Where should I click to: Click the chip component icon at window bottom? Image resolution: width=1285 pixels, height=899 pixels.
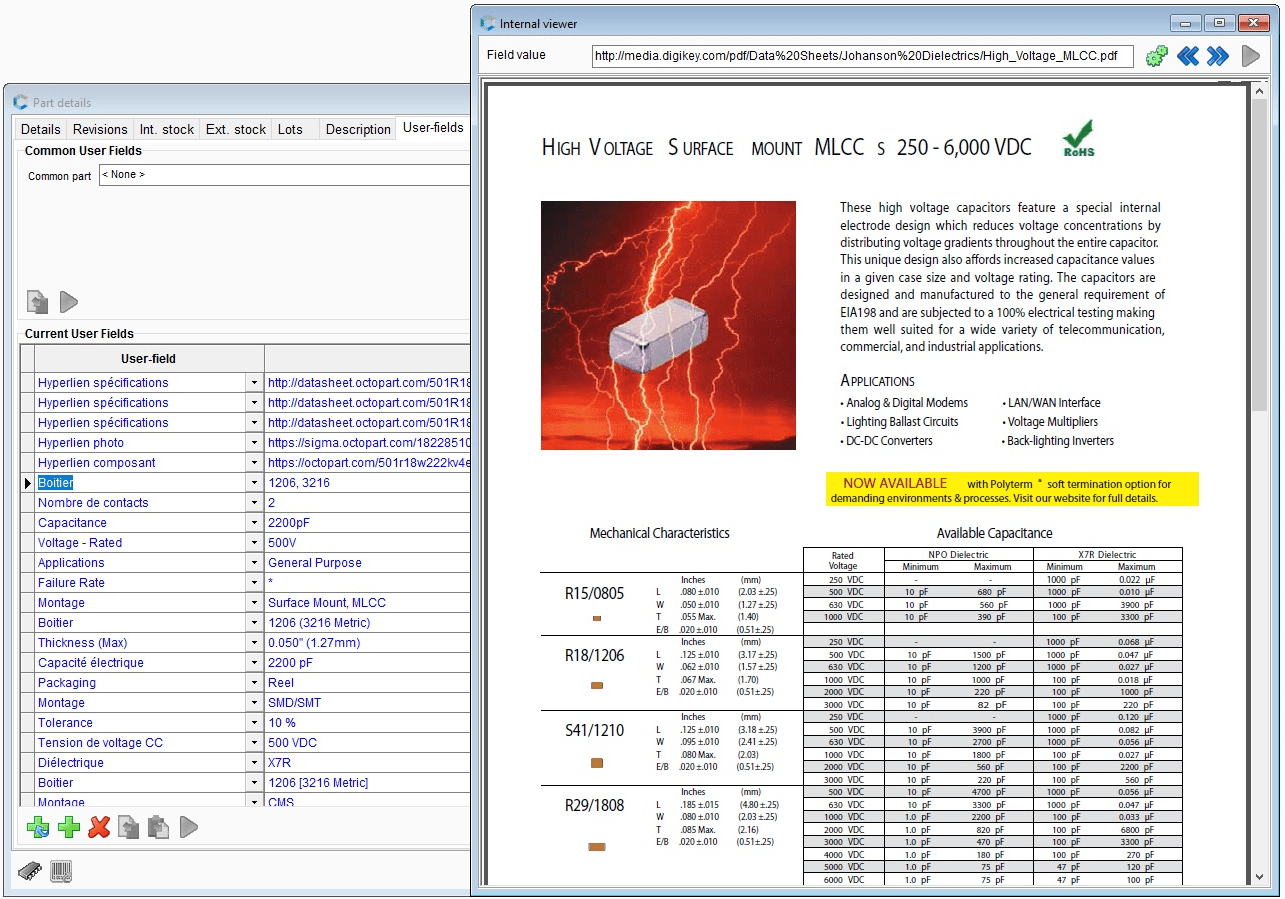click(30, 872)
